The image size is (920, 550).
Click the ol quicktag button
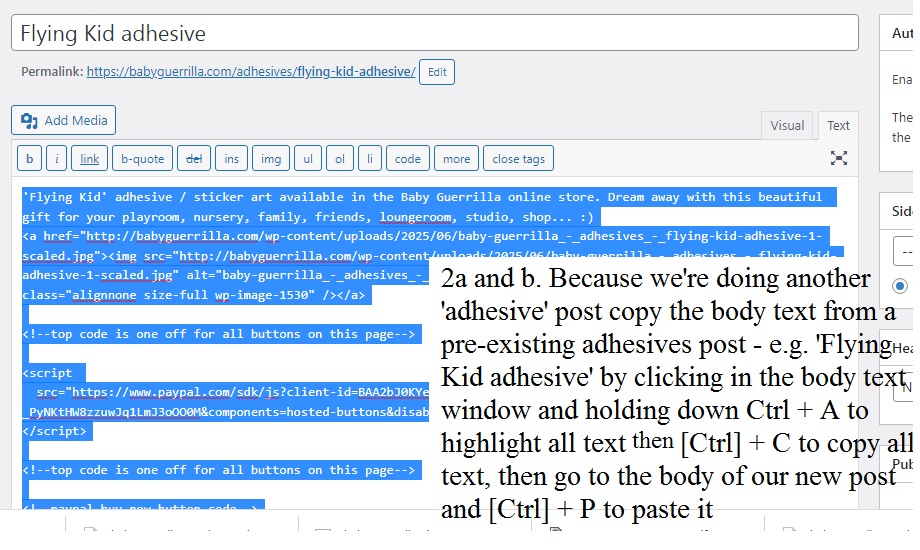340,158
